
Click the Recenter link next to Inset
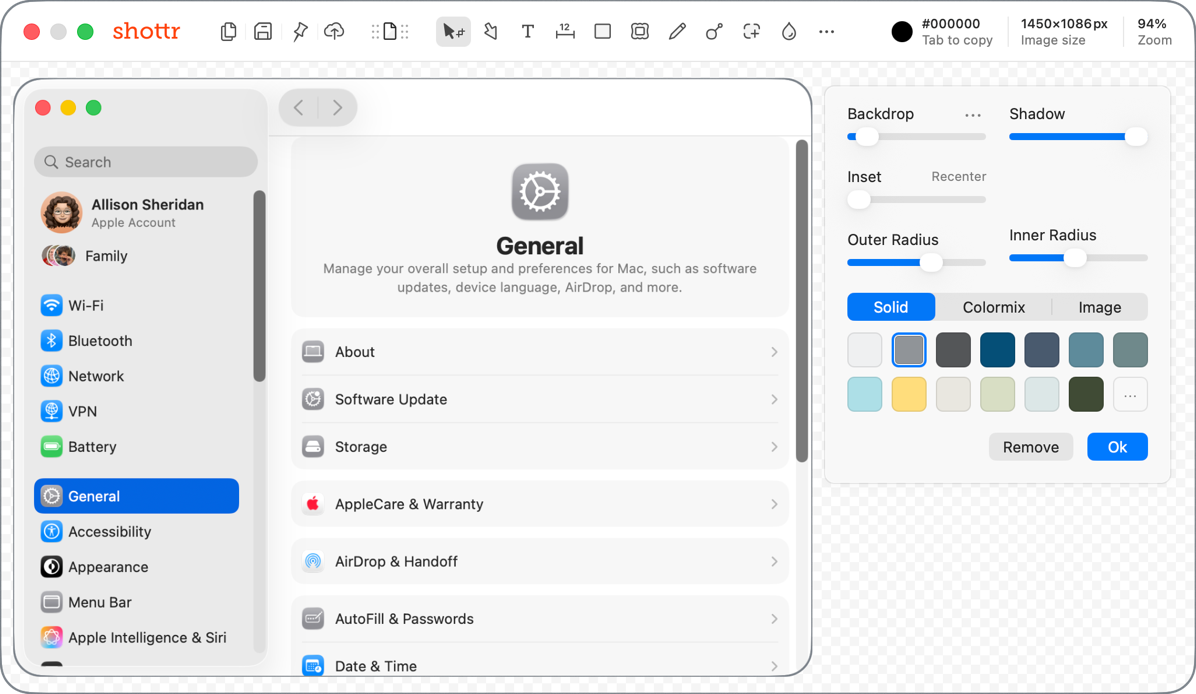point(958,177)
